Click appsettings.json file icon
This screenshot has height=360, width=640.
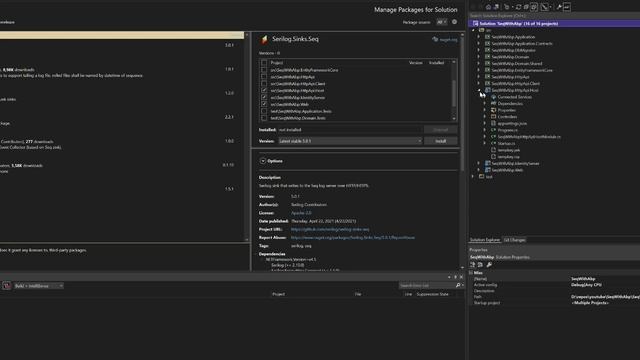pyautogui.click(x=493, y=123)
